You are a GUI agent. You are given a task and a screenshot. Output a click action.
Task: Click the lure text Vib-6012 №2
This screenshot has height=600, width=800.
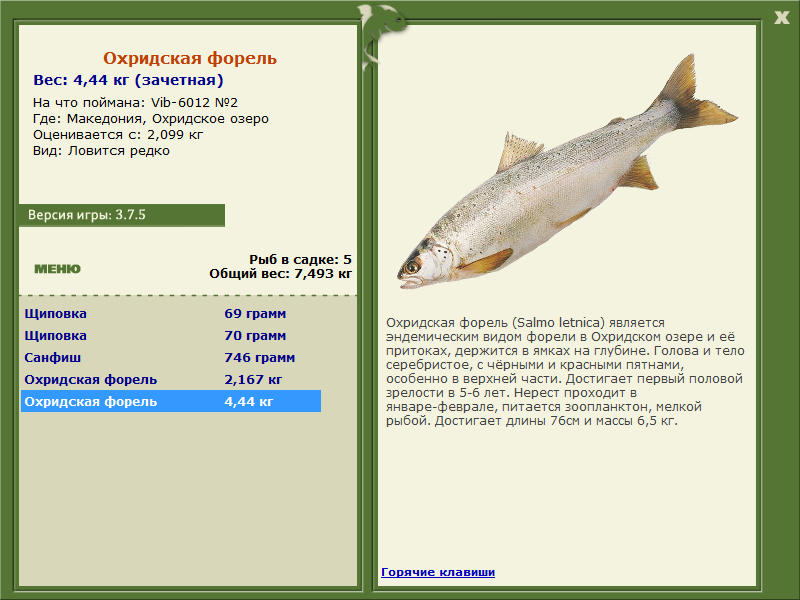[194, 103]
